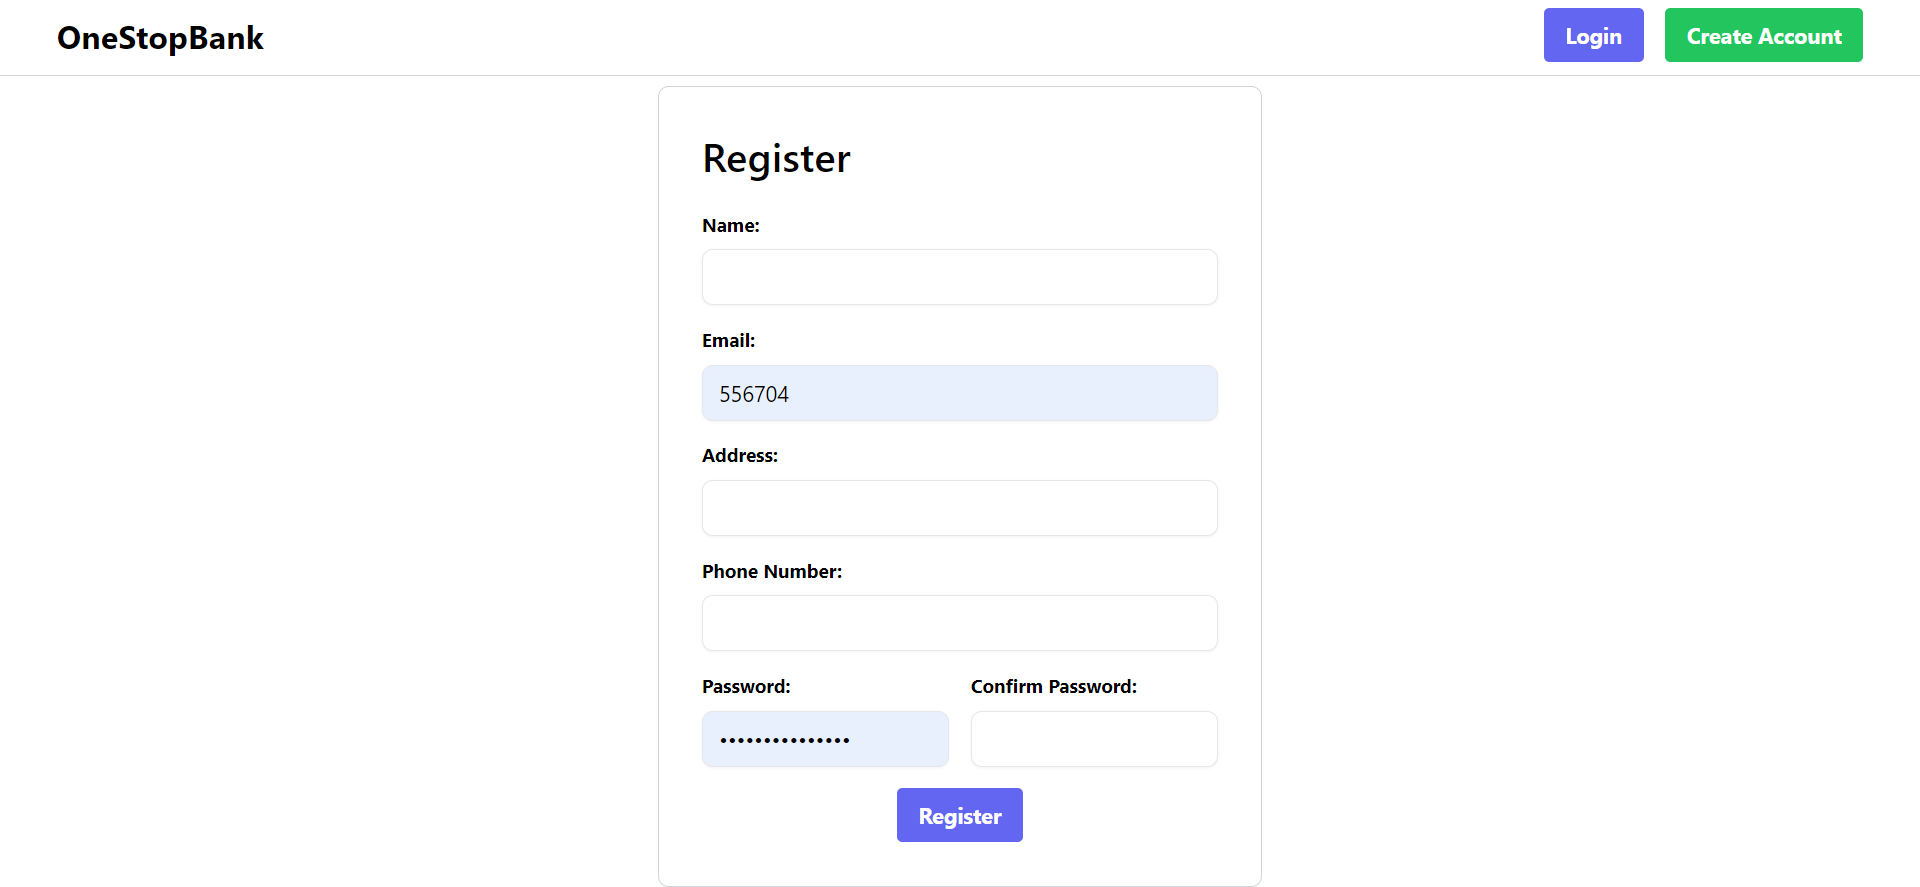Click the Email: label text
The width and height of the screenshot is (1920, 887).
pyautogui.click(x=728, y=340)
